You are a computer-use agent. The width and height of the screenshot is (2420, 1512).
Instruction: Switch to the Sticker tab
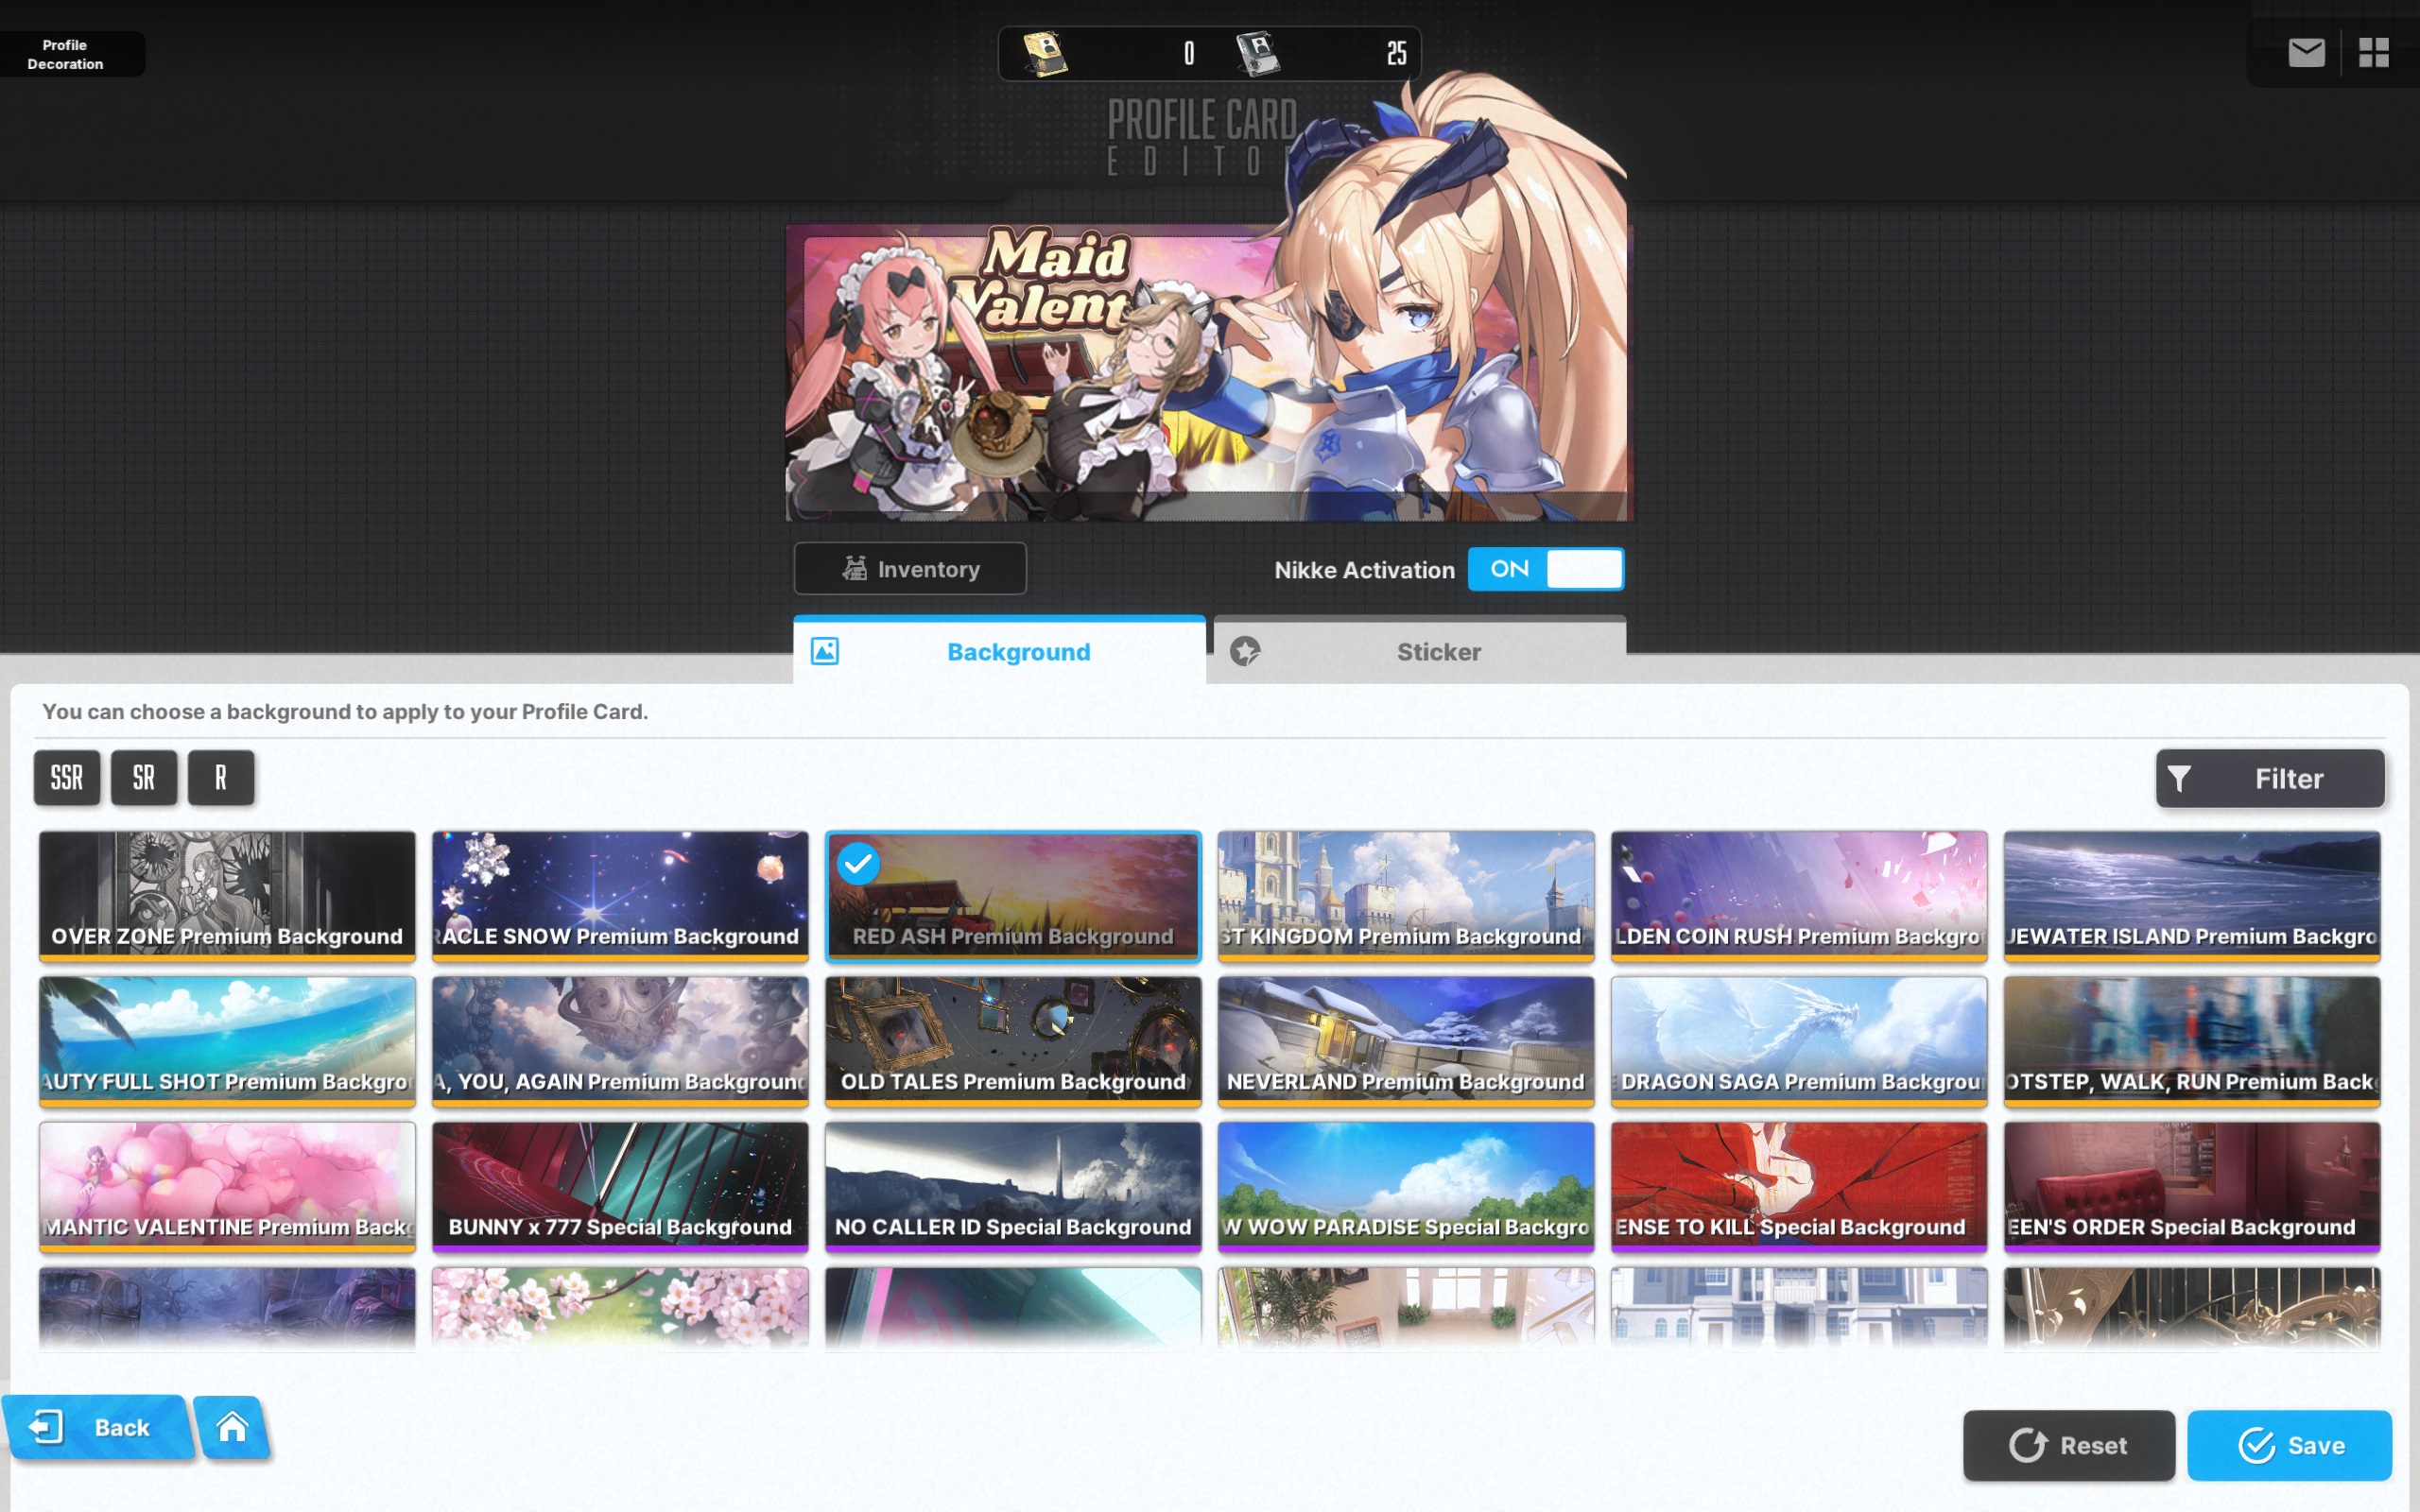click(x=1419, y=651)
